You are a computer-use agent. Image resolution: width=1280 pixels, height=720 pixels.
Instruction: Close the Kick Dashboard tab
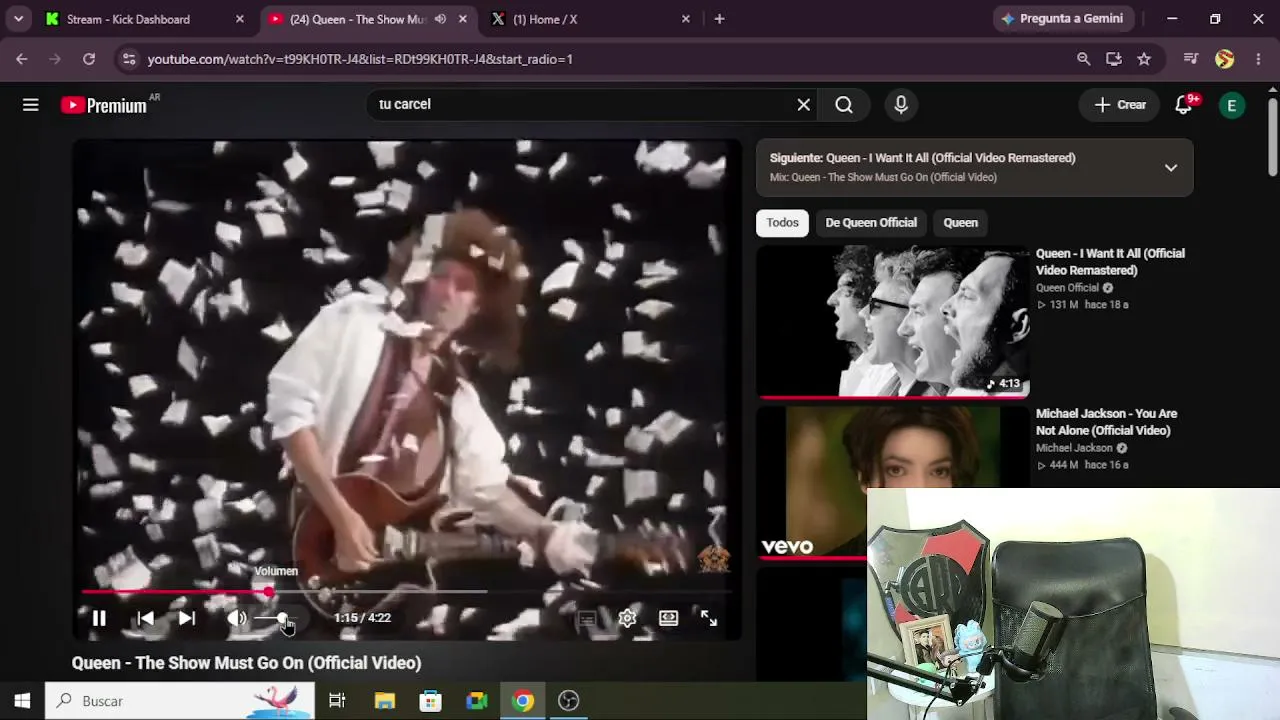240,19
